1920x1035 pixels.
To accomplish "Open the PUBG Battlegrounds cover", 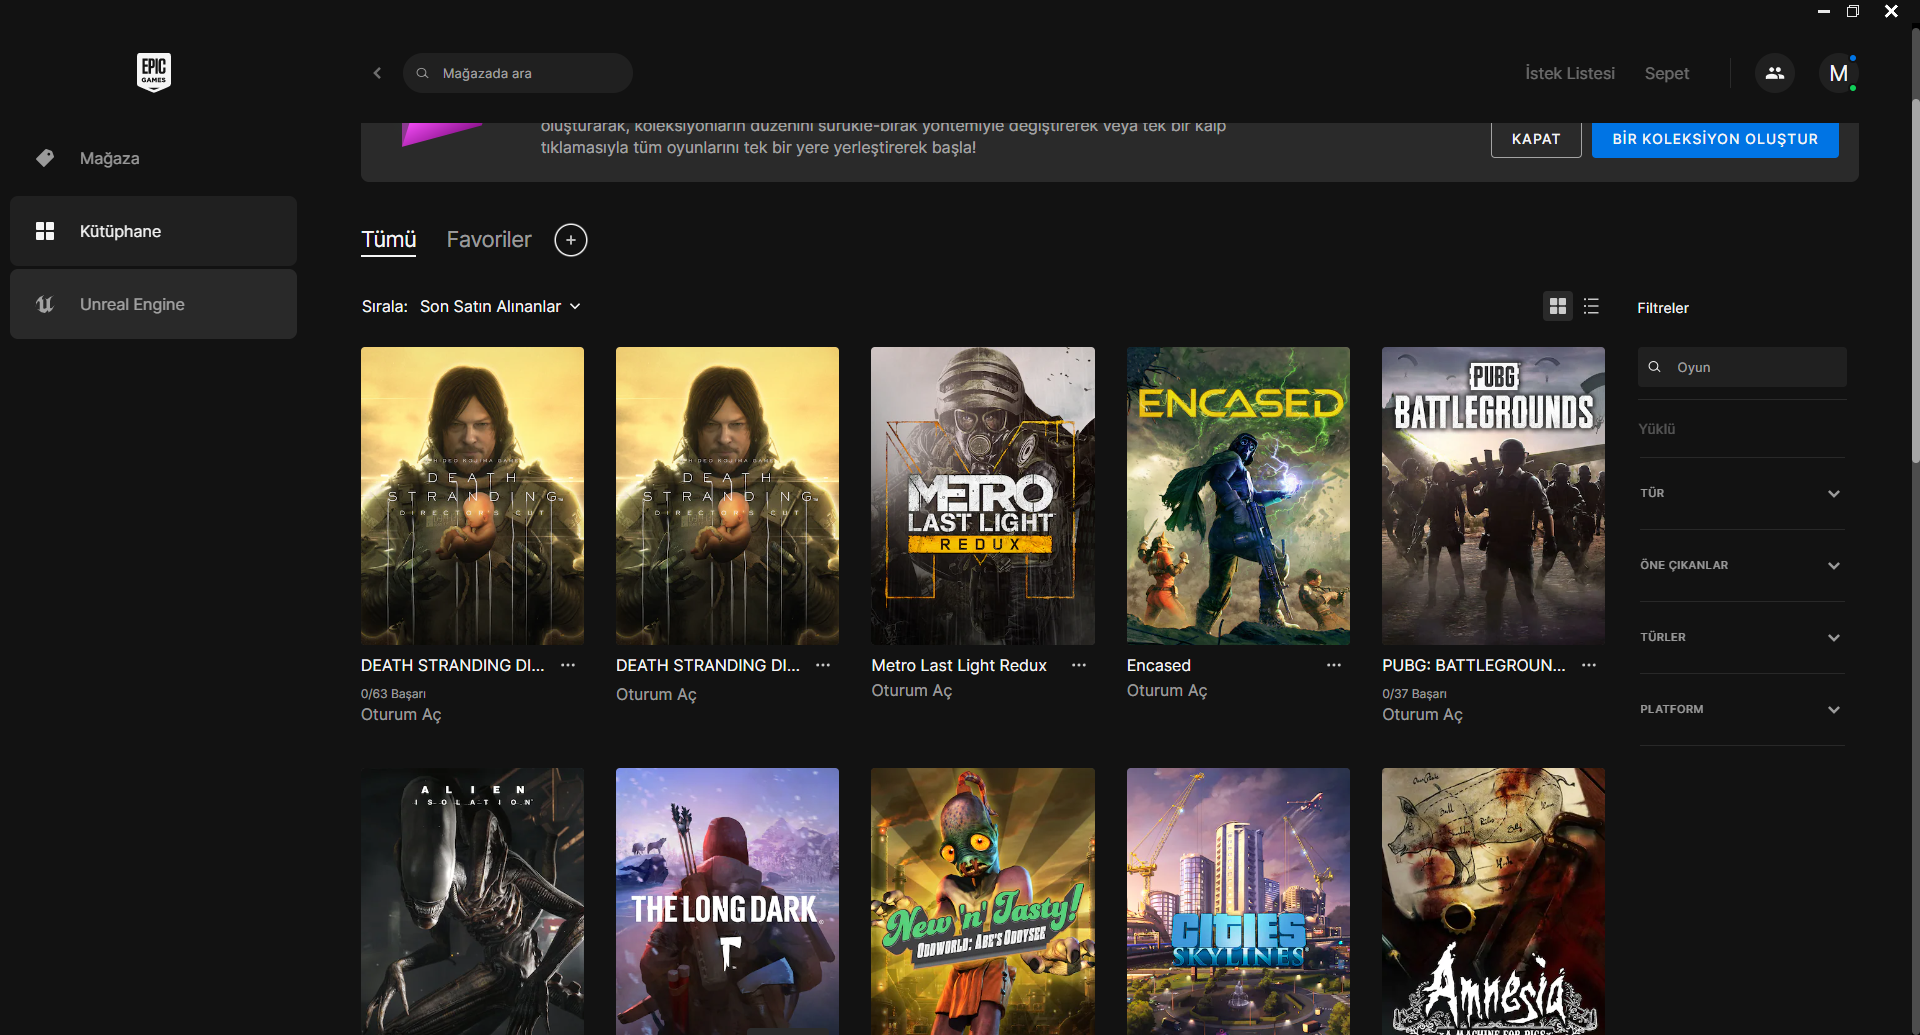I will coord(1493,496).
